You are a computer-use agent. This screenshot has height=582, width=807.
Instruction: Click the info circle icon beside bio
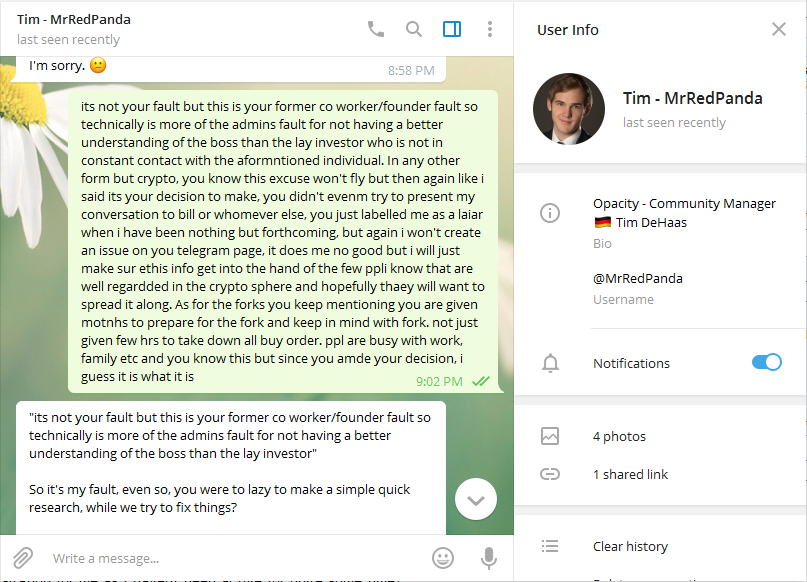tap(550, 213)
